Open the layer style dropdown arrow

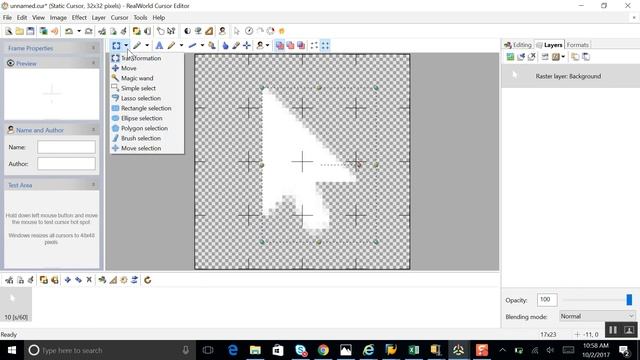(563, 57)
